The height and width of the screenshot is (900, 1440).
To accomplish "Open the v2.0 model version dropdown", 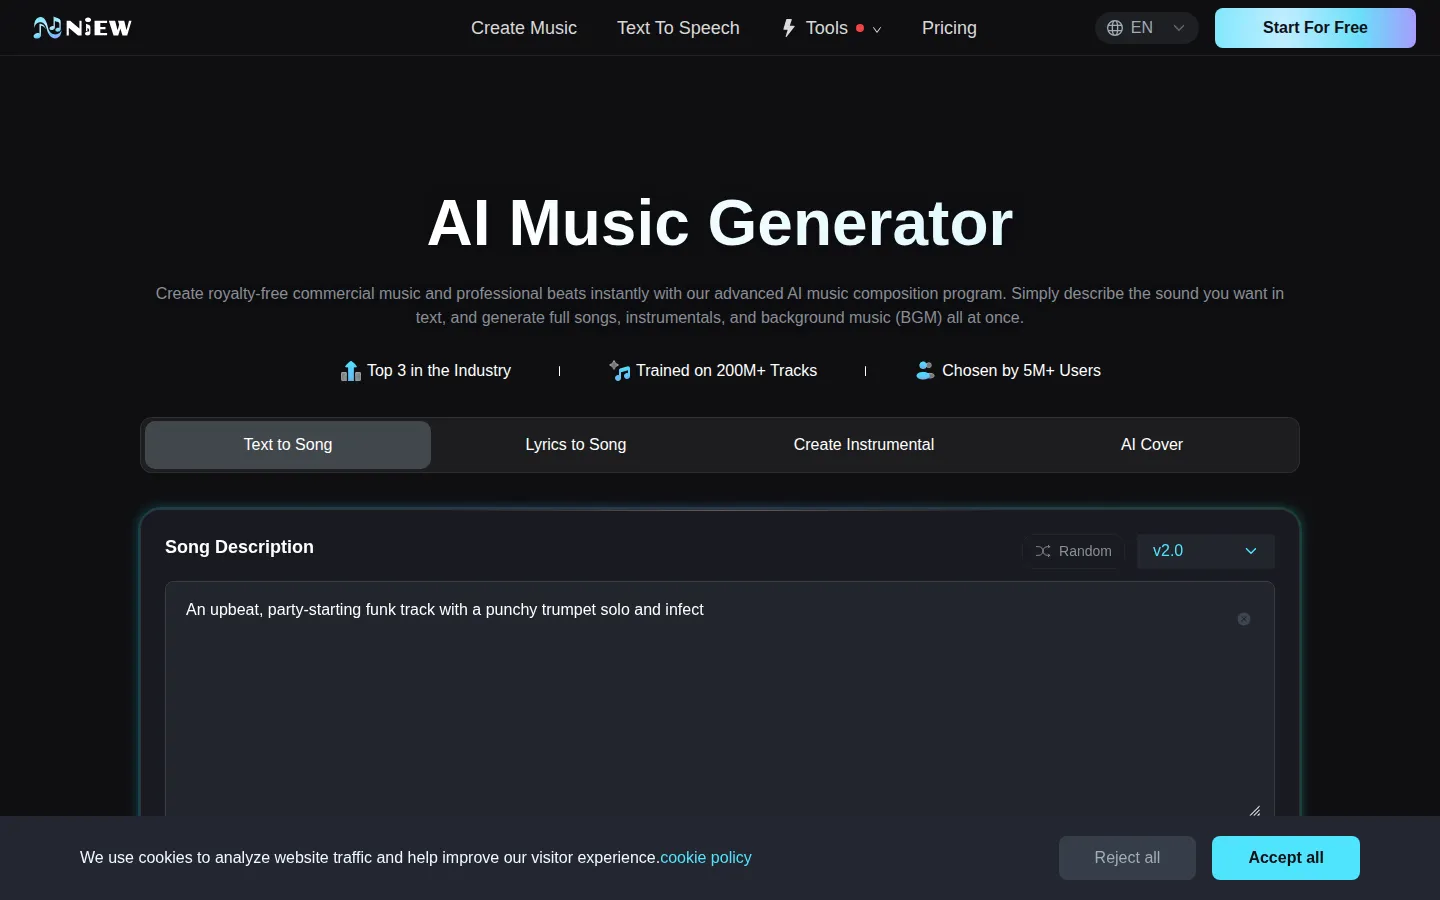I will 1205,551.
